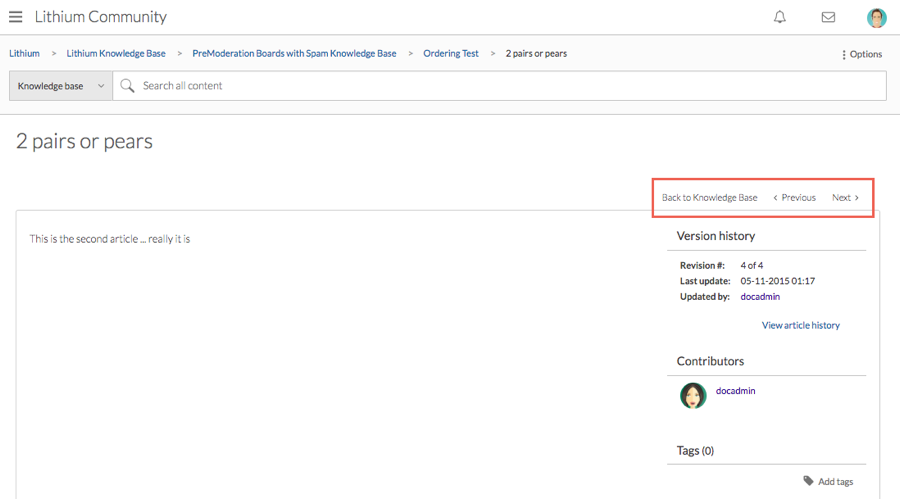Focus the Search all content field
900x499 pixels.
499,86
